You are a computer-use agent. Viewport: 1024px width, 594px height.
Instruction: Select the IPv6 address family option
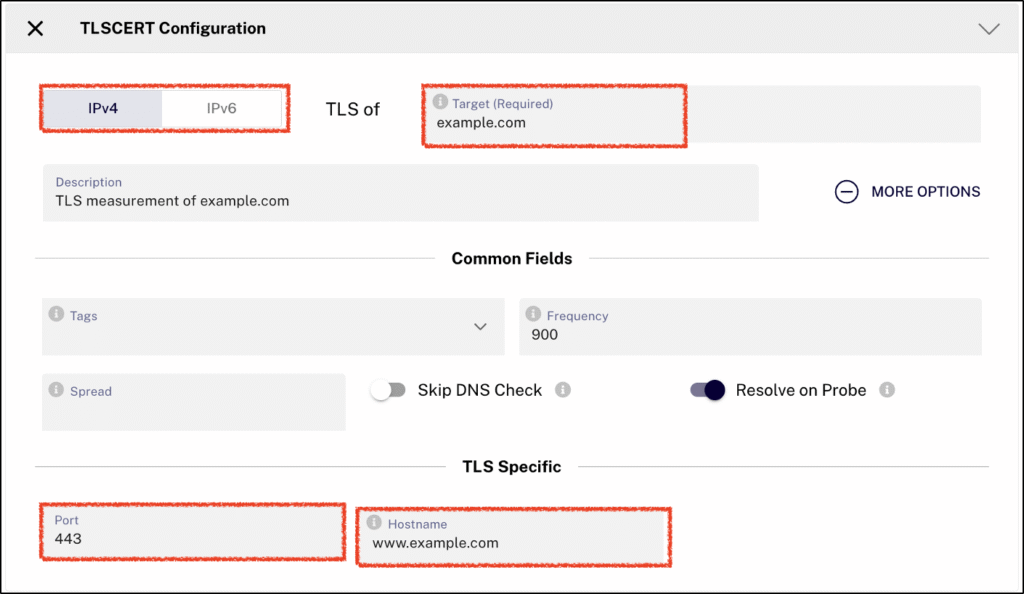coord(221,108)
